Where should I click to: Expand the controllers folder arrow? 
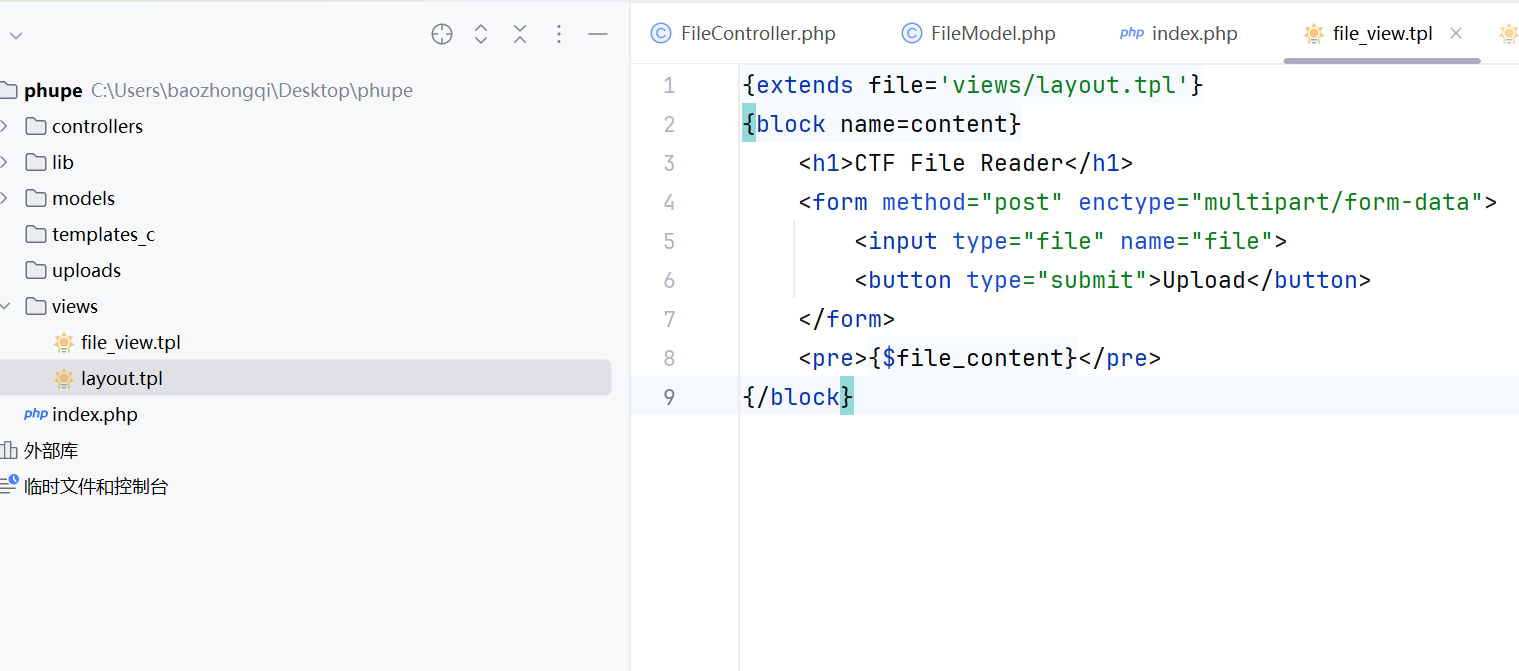[x=5, y=126]
